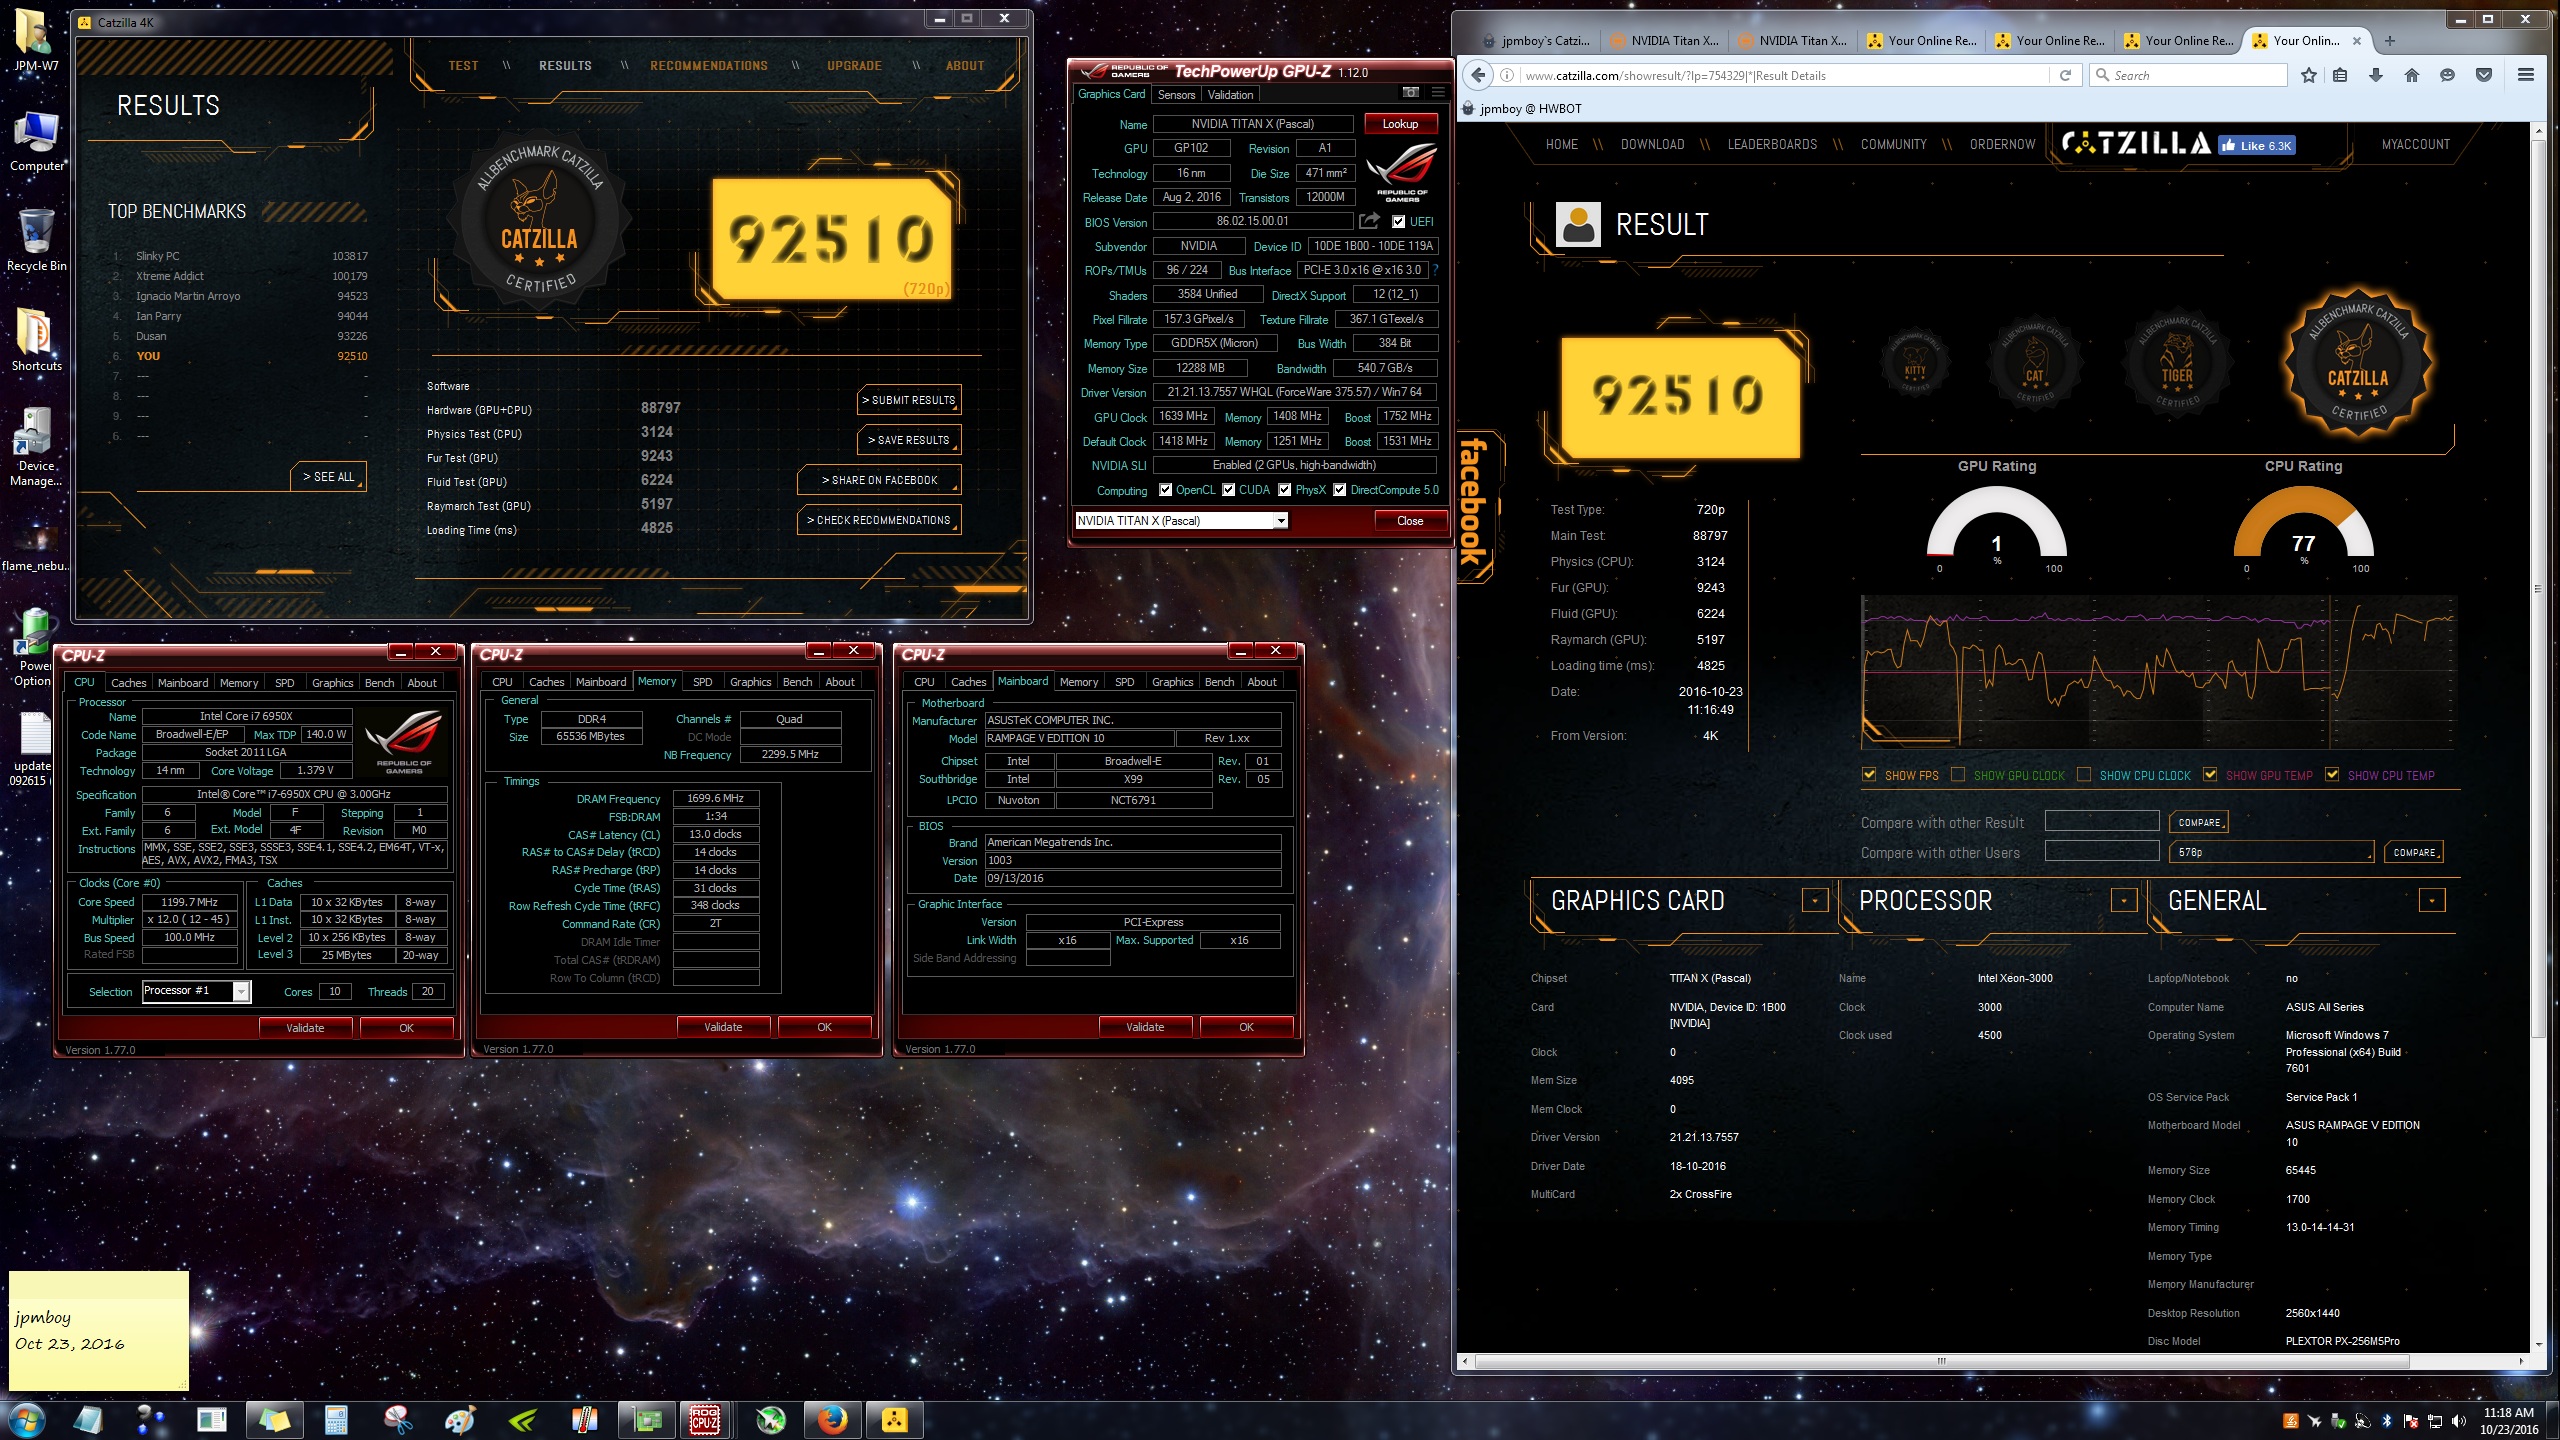This screenshot has height=1440, width=2560.
Task: Save page to Pocket icon
Action: [2484, 75]
